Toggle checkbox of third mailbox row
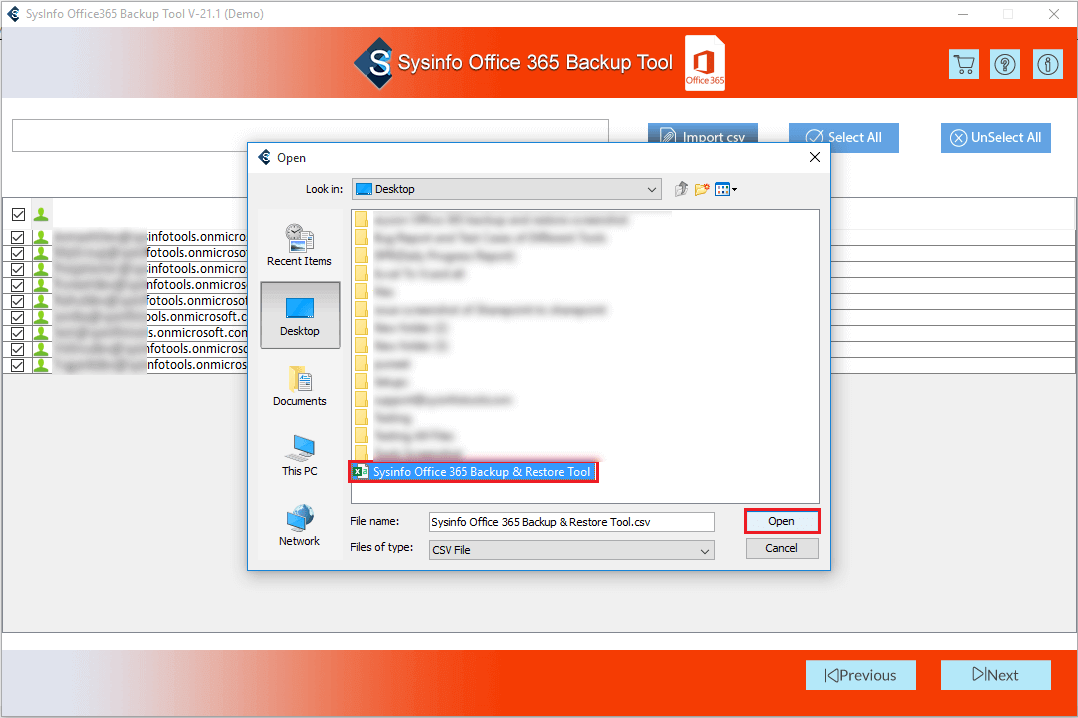 [18, 269]
